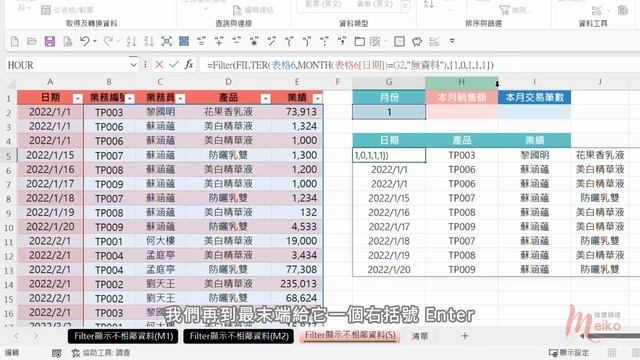Switch to Filter顯示不相鄰資料(M1) sheet tab

point(123,336)
